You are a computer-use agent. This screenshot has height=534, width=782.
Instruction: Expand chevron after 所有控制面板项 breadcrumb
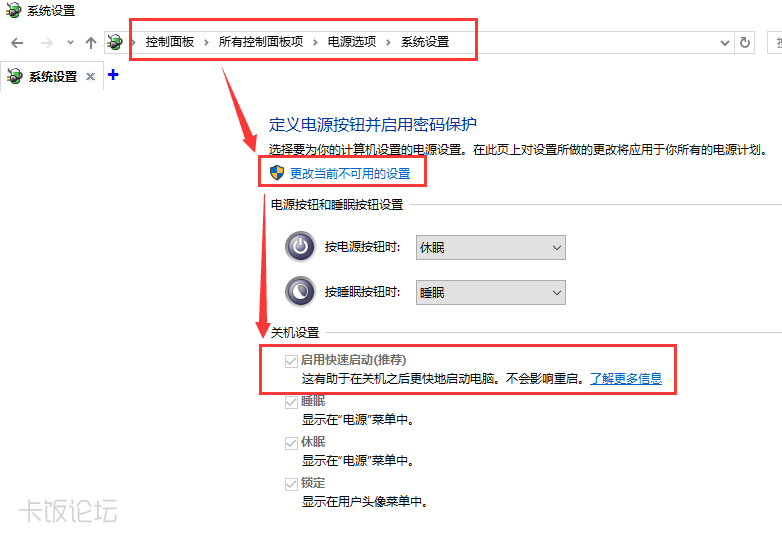[x=315, y=42]
